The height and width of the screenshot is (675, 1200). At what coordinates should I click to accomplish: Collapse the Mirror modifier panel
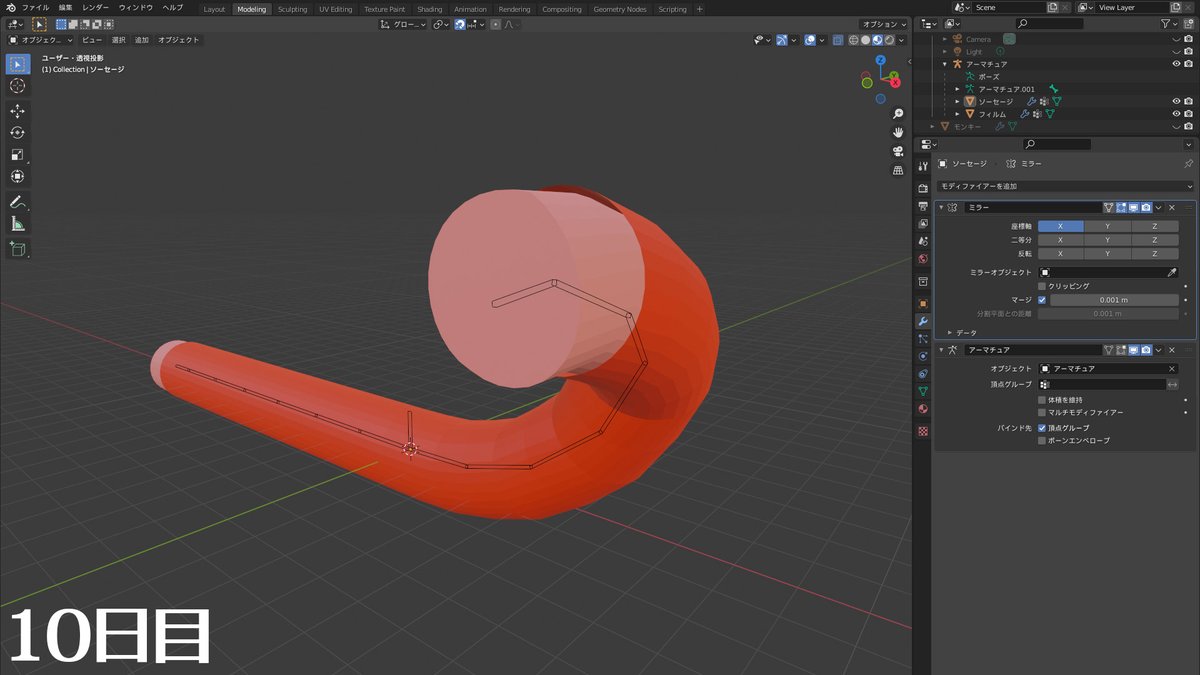point(941,208)
